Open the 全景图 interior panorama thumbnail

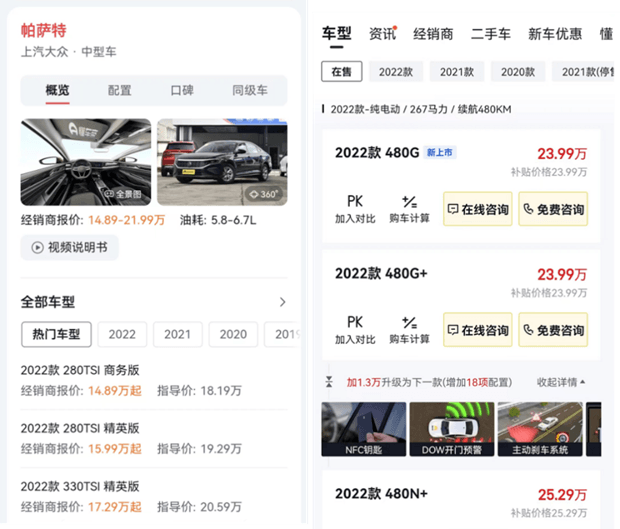click(x=86, y=162)
